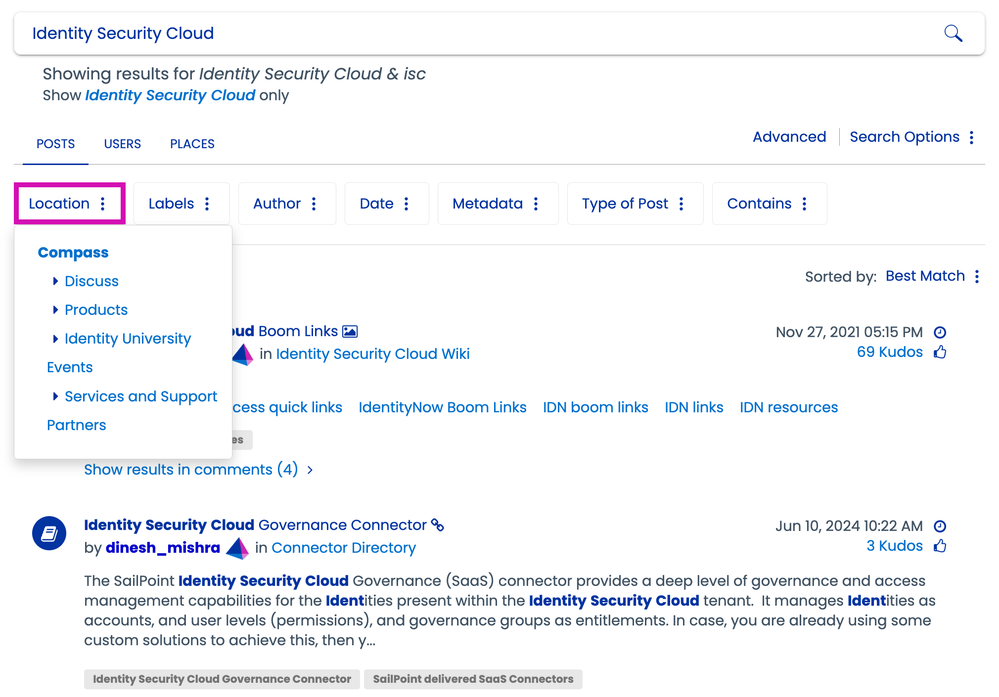Open the Type of Post filter
This screenshot has width=999, height=697.
[634, 204]
